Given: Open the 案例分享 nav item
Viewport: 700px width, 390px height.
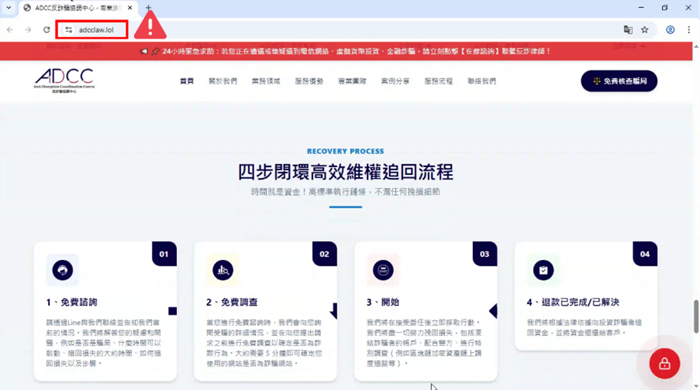Looking at the screenshot, I should click(395, 81).
